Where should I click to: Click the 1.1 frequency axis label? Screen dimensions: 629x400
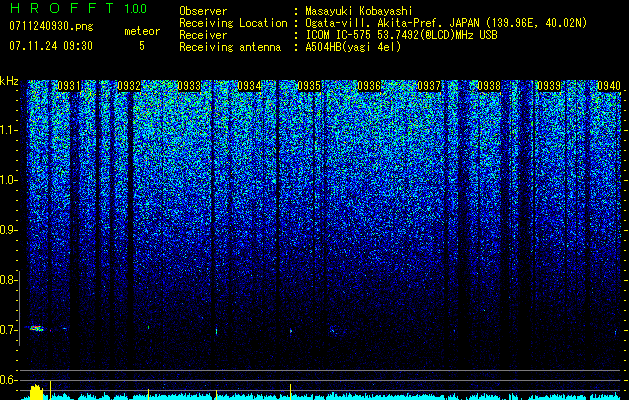coord(8,130)
